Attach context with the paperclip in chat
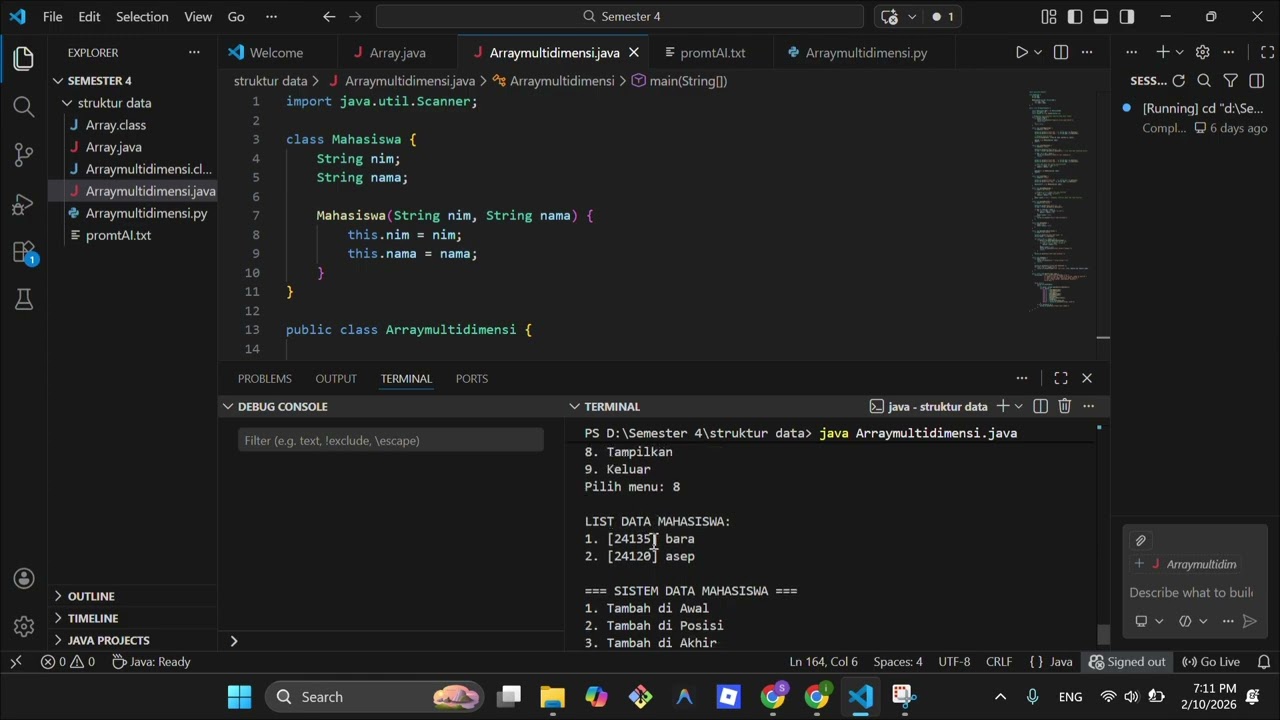This screenshot has width=1280, height=720. tap(1140, 540)
